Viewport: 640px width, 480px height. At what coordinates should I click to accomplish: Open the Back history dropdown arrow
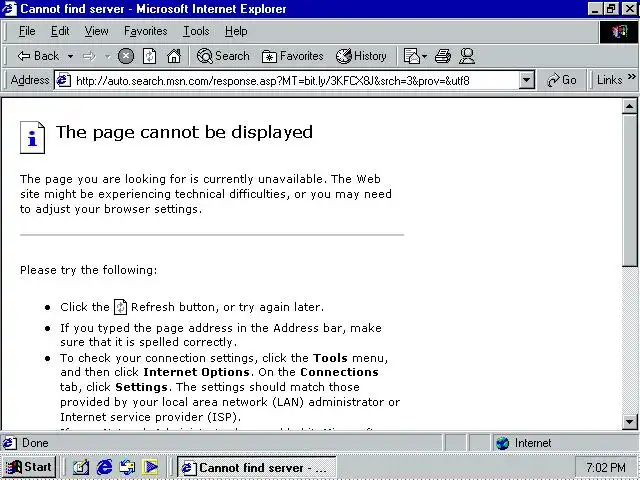tap(70, 56)
